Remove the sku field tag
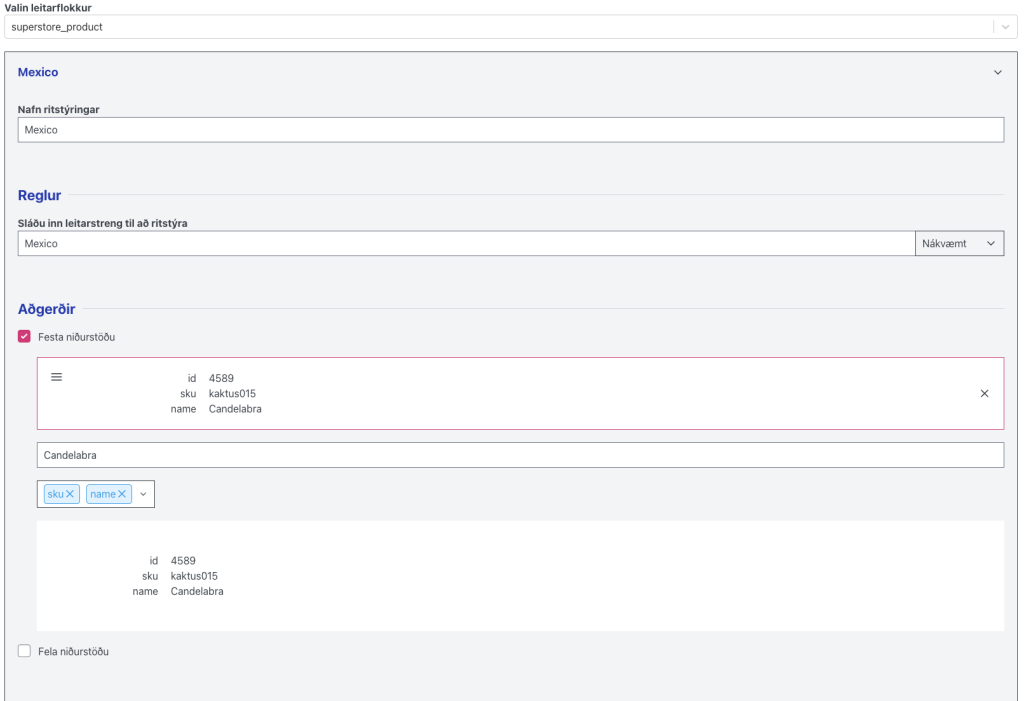1024x701 pixels. coord(71,494)
